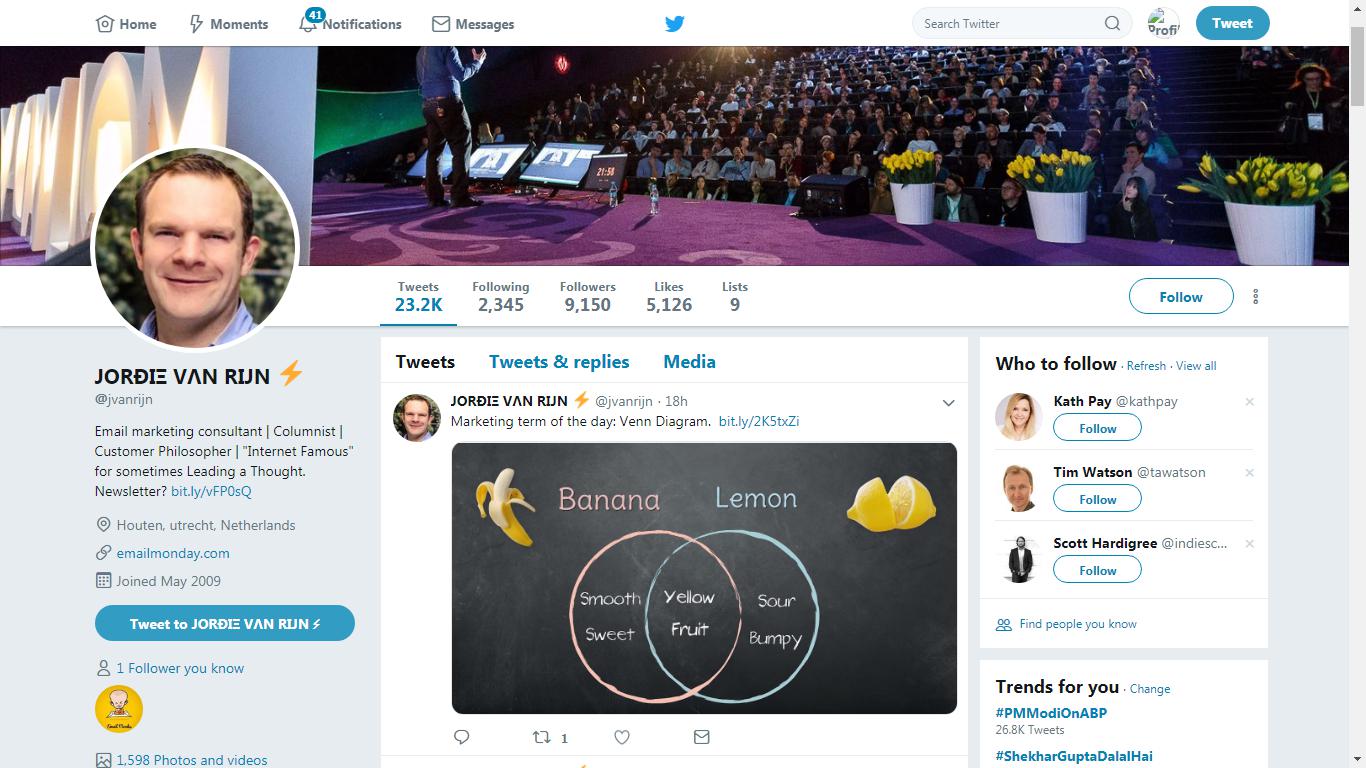Open profile avatar account menu
Viewport: 1366px width, 768px height.
tap(1163, 23)
